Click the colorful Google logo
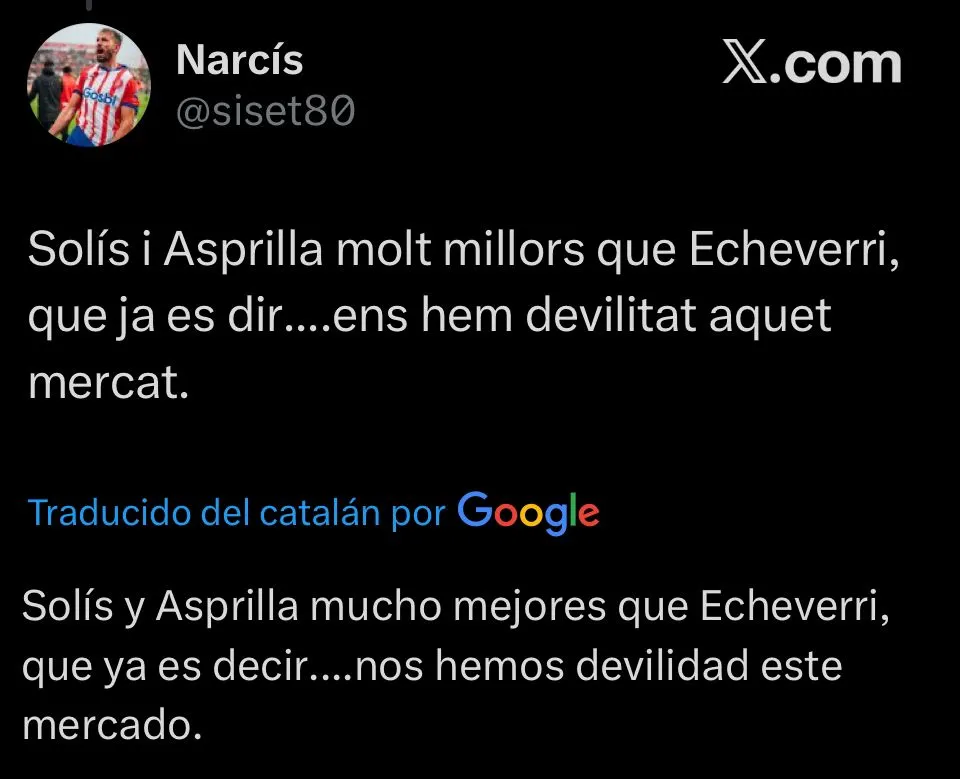Image resolution: width=960 pixels, height=779 pixels. [528, 513]
